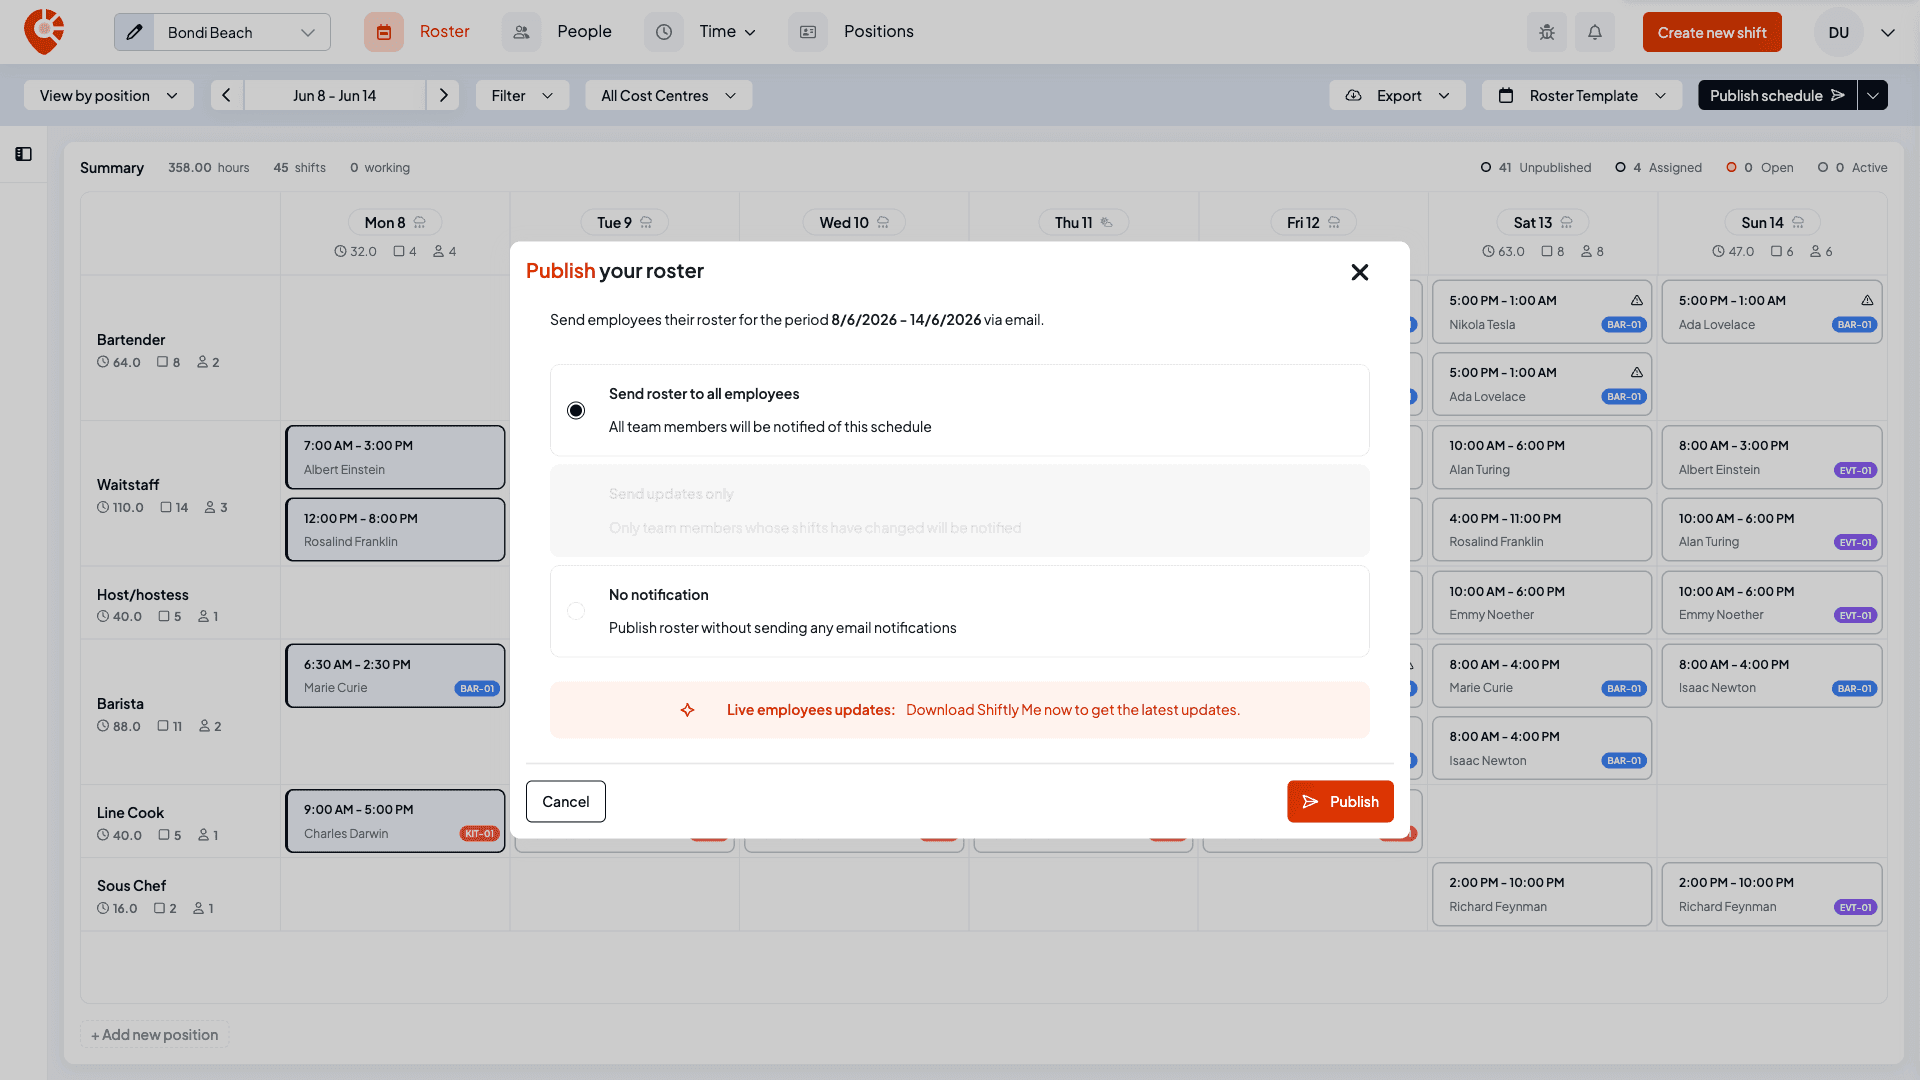The image size is (1920, 1080).
Task: Click the Roster calendar icon
Action: click(x=384, y=32)
